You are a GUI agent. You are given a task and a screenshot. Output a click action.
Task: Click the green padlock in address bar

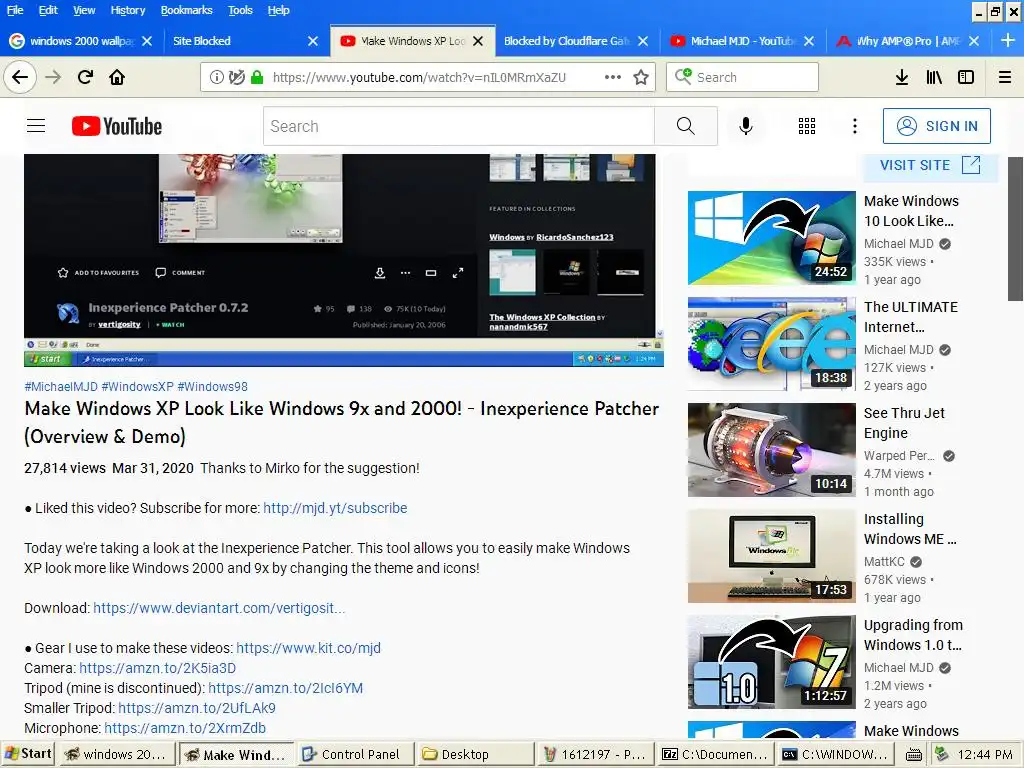tap(257, 77)
